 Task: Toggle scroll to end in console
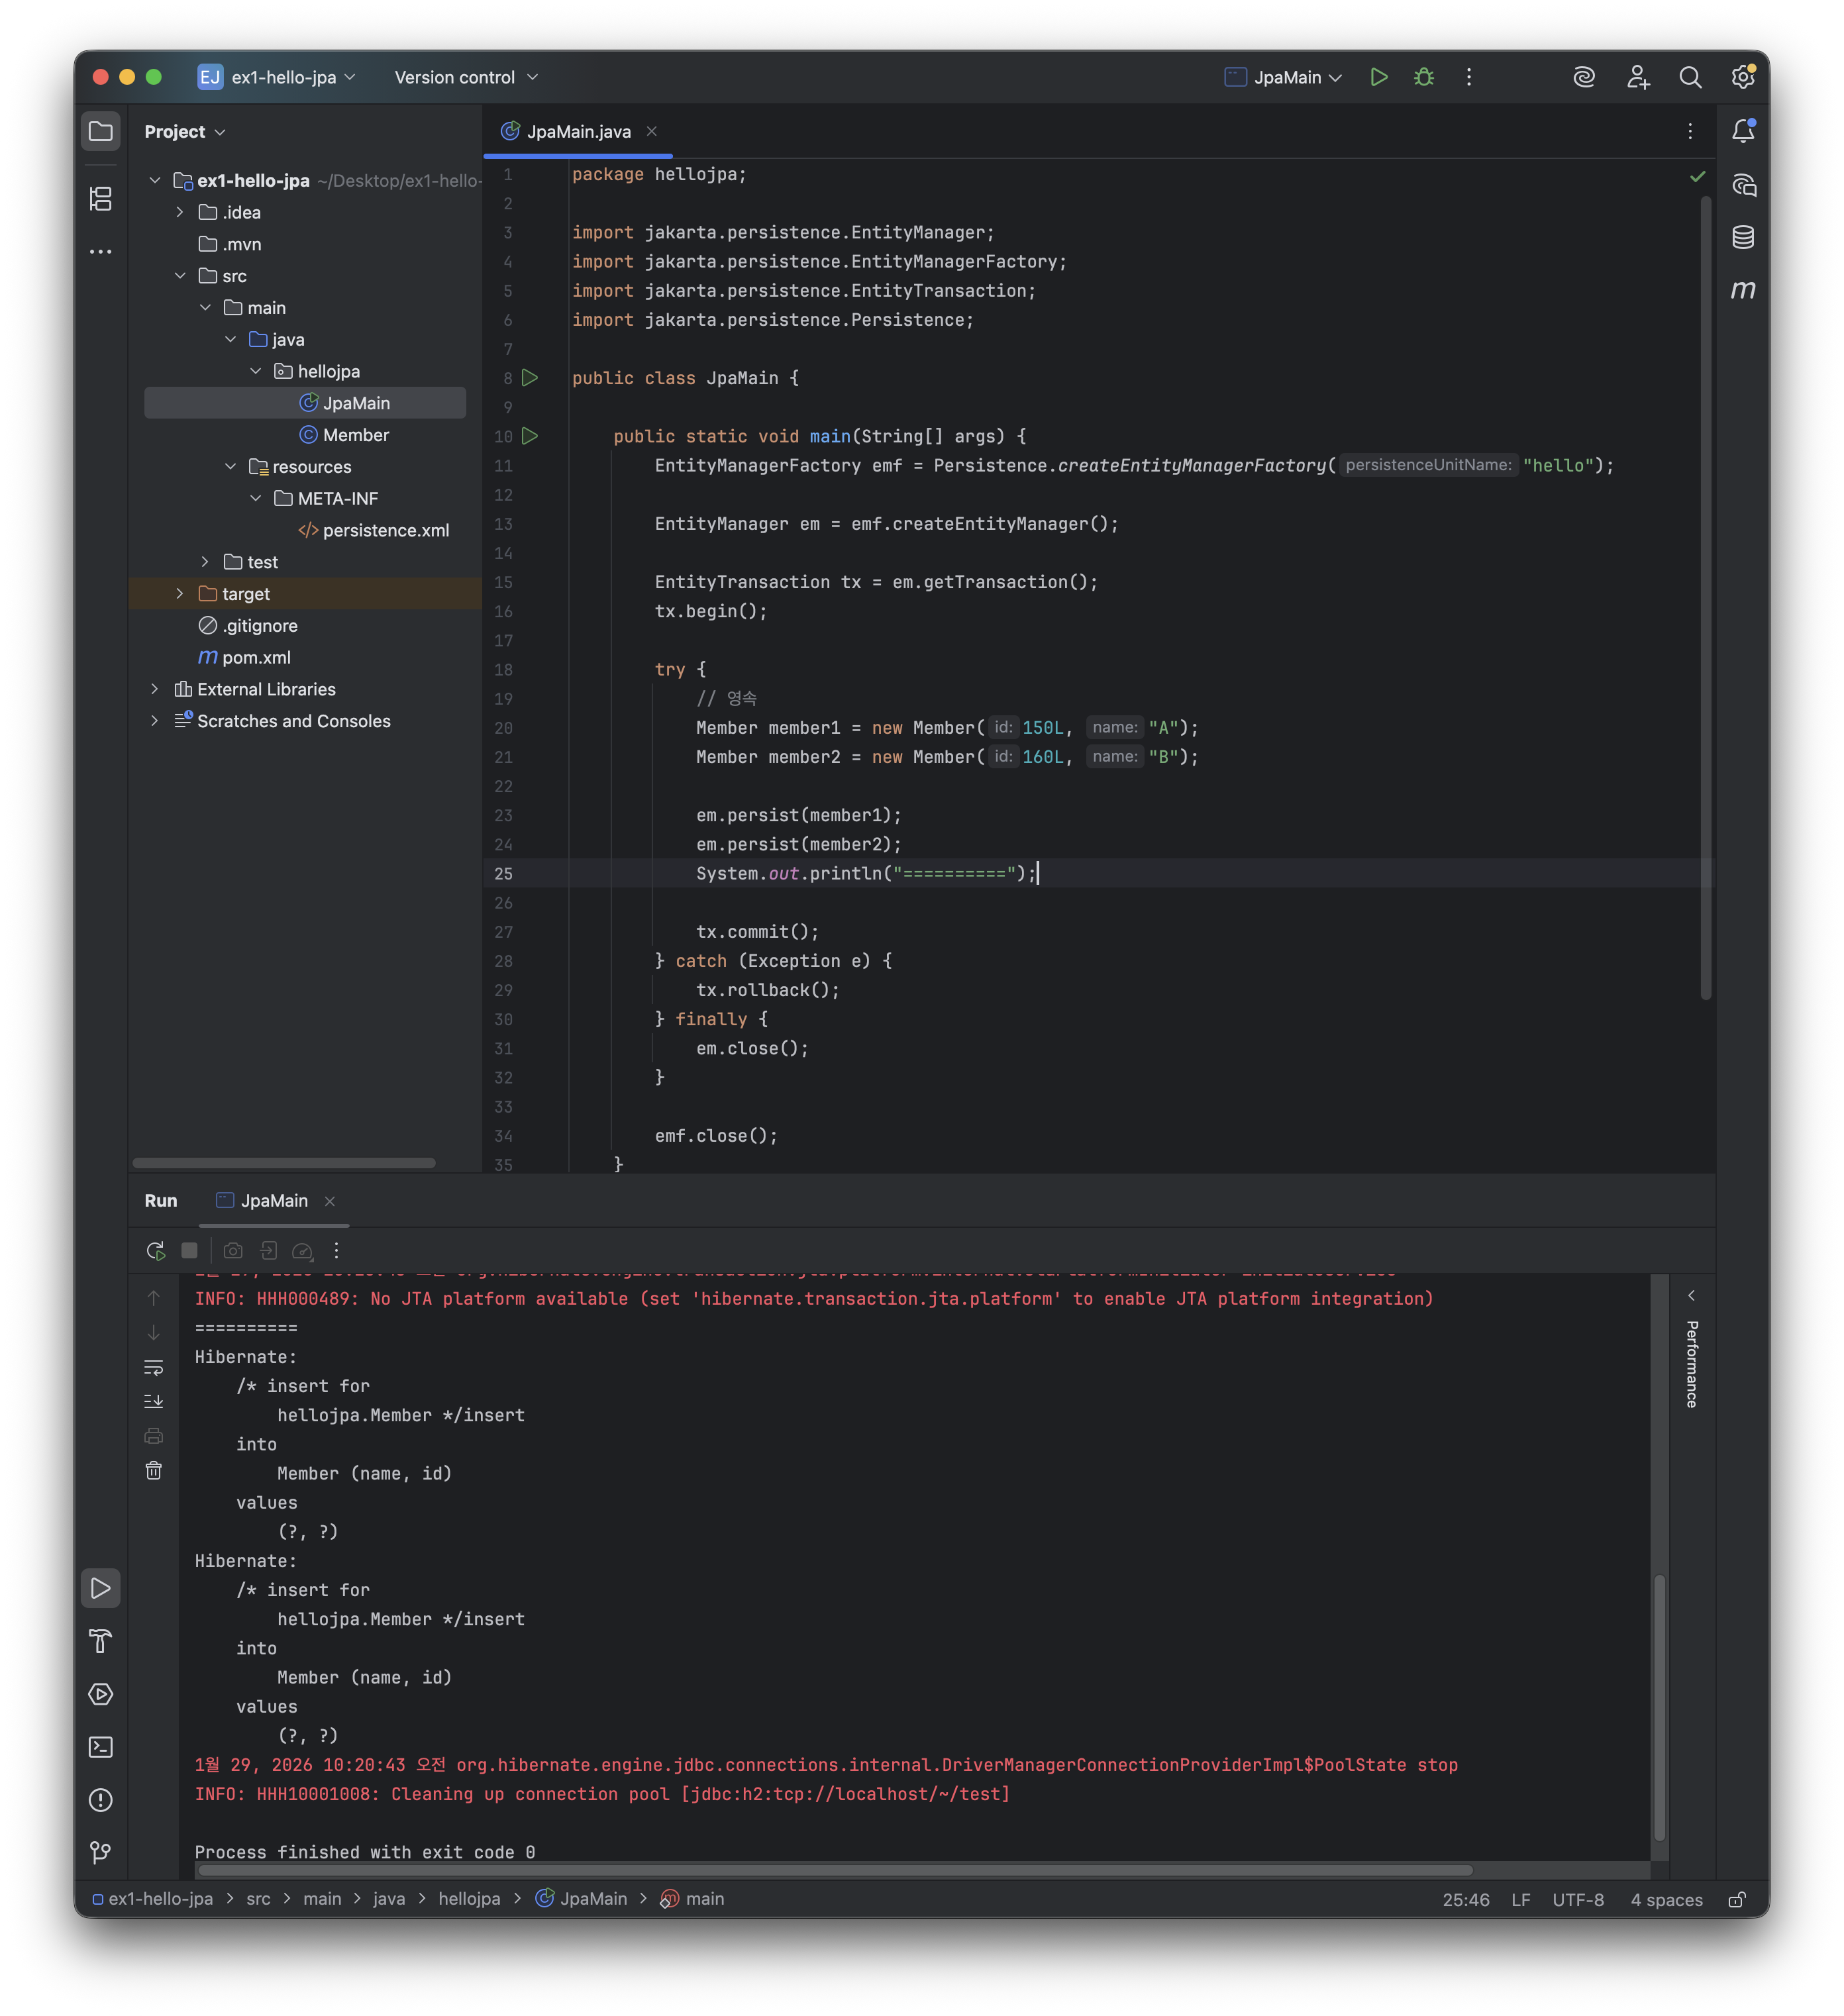(x=154, y=1401)
